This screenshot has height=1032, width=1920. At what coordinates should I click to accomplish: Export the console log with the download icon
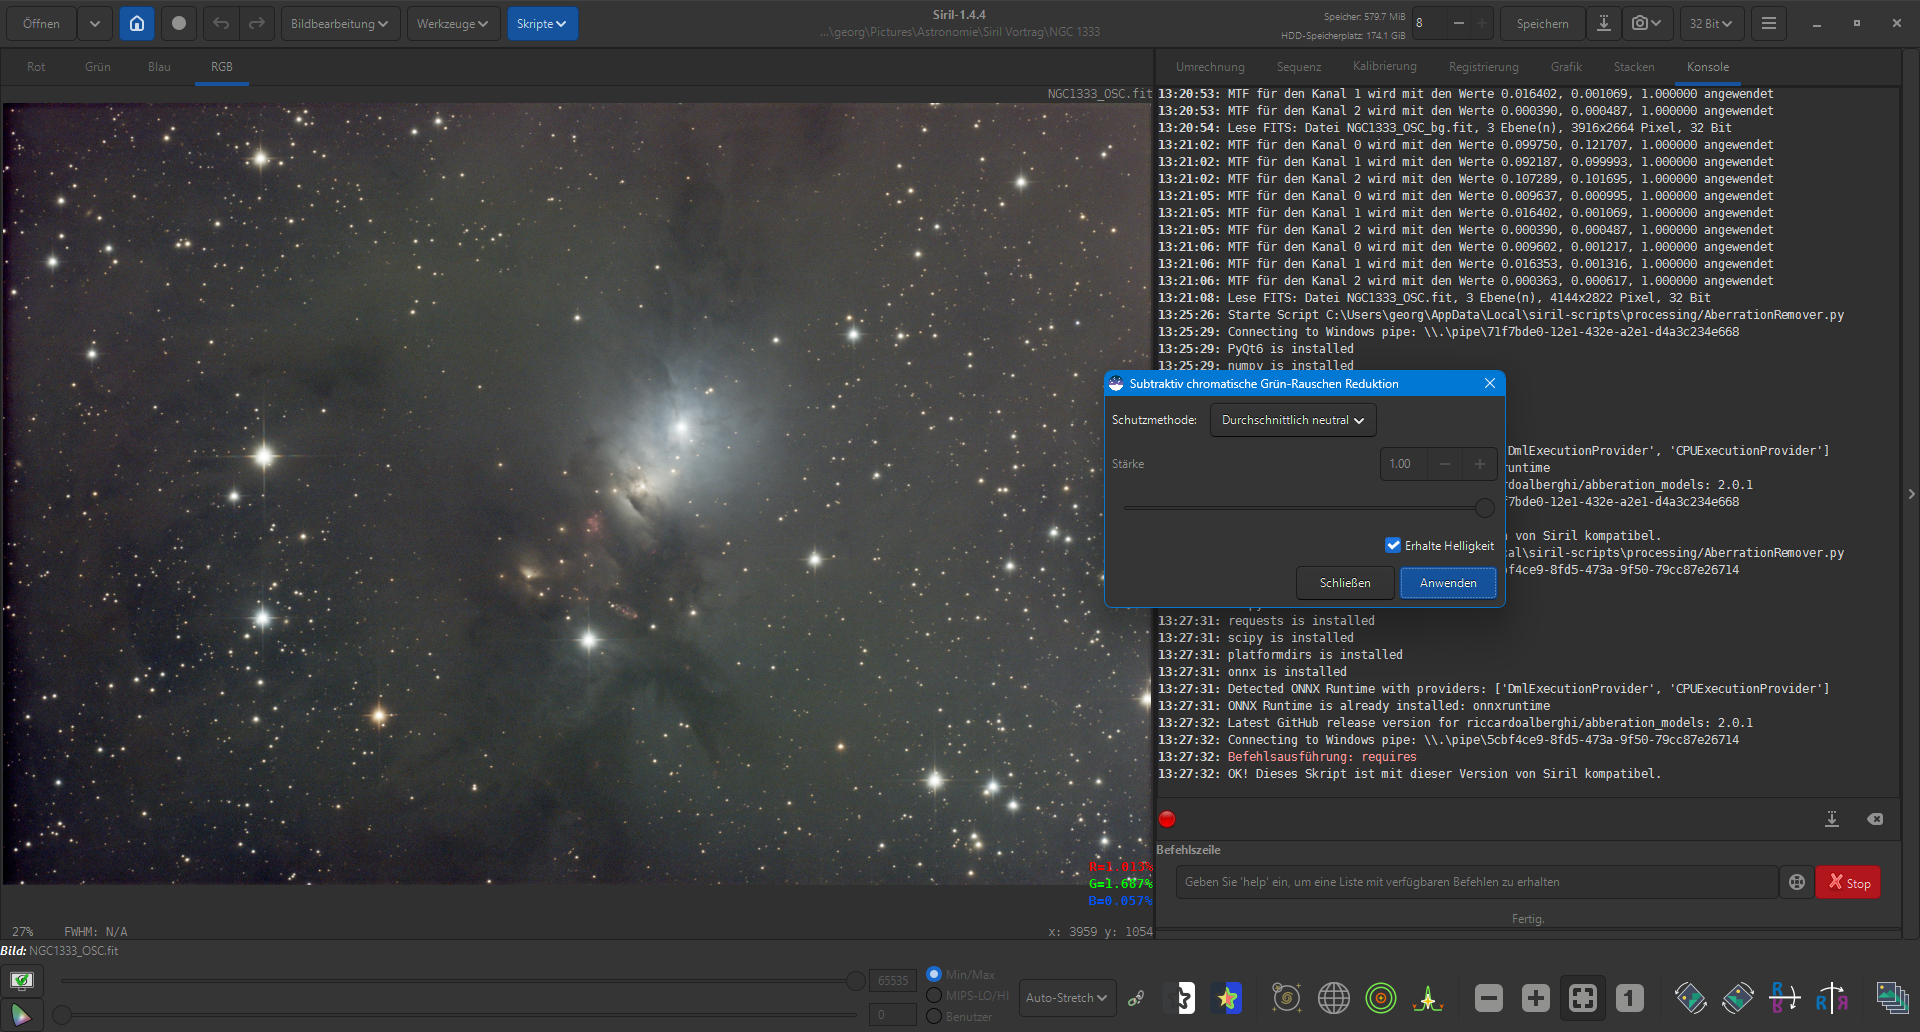coord(1832,819)
